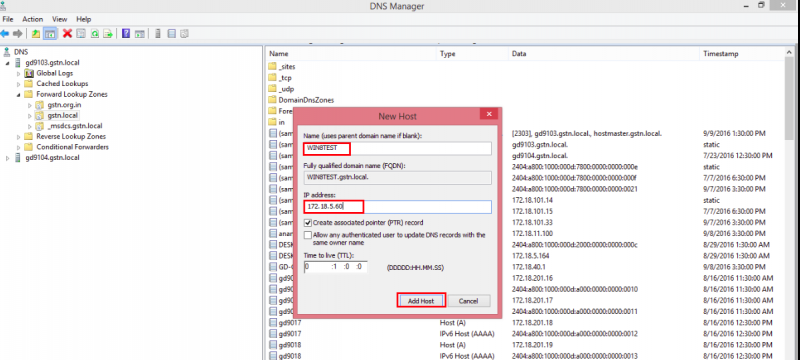800x360 pixels.
Task: Click the data cell 172.18.5.164
Action: 532,256
